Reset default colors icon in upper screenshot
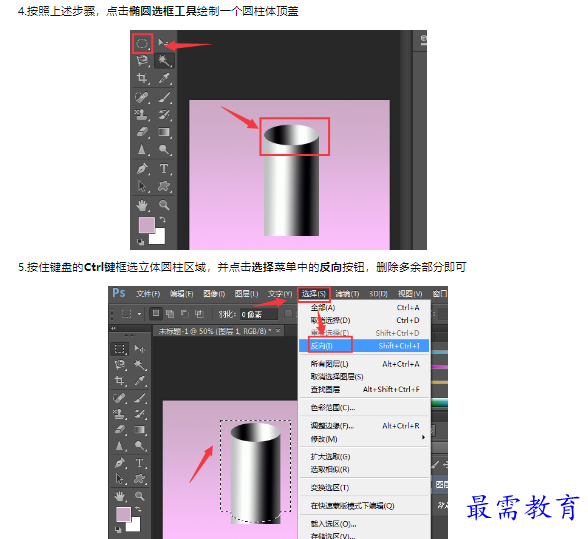 click(x=140, y=242)
